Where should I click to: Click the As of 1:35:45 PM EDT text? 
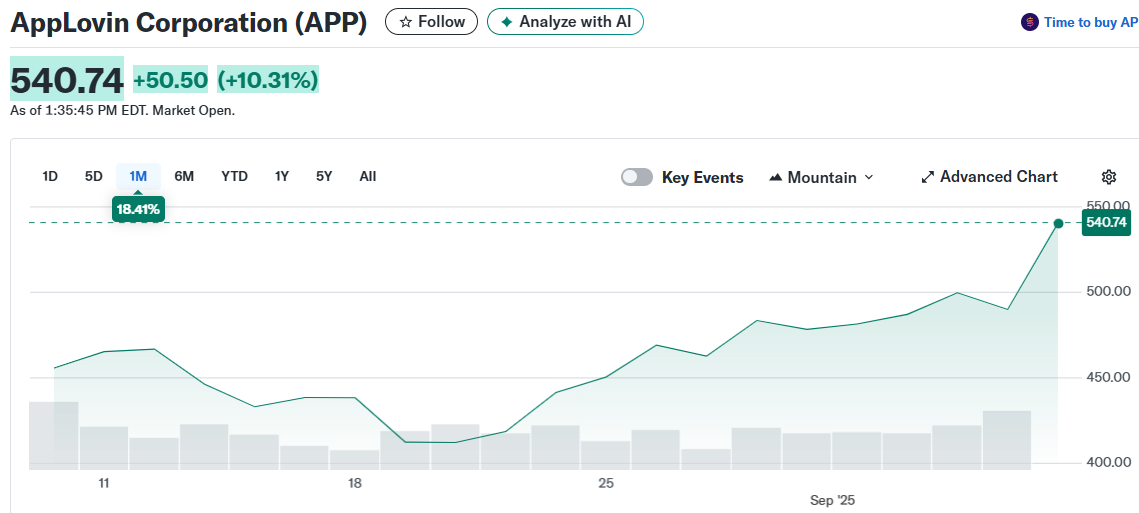point(123,111)
